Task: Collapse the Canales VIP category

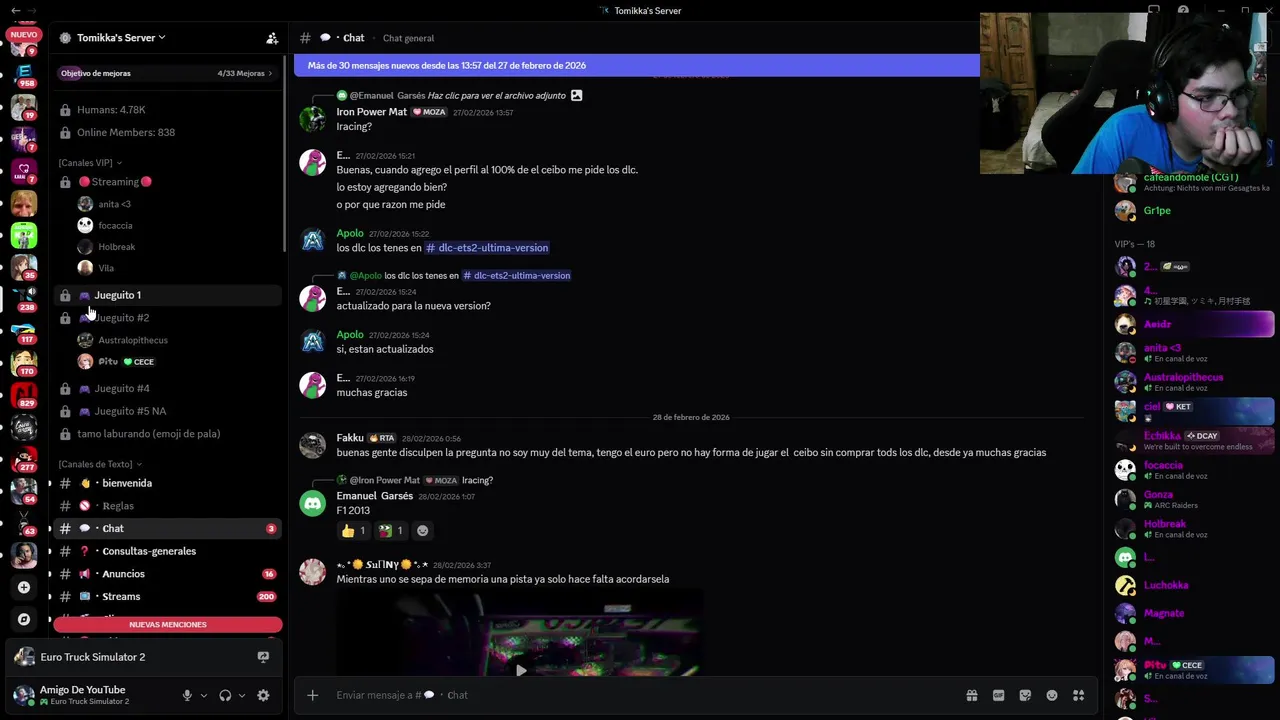Action: coord(90,163)
